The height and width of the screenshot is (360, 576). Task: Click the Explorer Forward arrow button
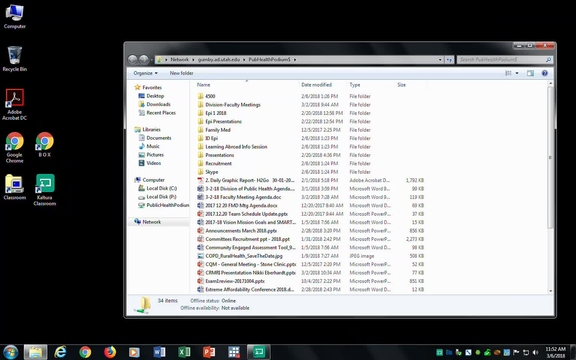(x=144, y=59)
